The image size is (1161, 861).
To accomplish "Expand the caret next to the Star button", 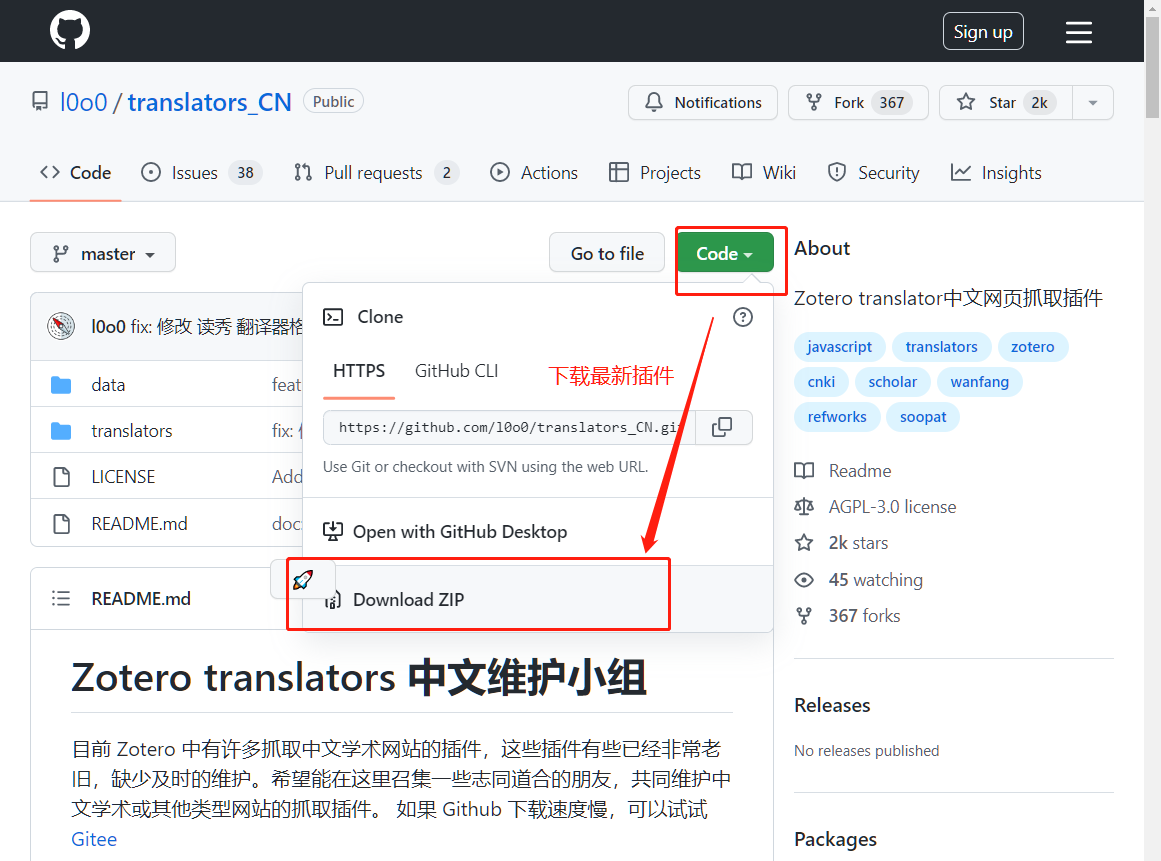I will (x=1093, y=102).
